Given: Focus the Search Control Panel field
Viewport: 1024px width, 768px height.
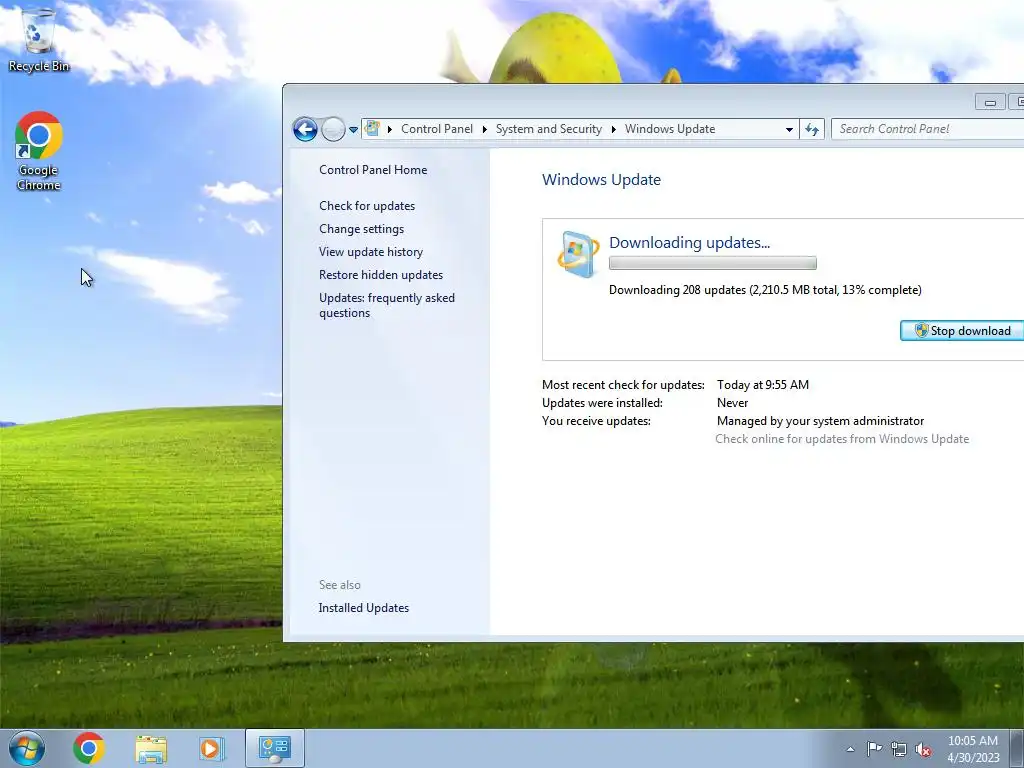Looking at the screenshot, I should tap(927, 129).
